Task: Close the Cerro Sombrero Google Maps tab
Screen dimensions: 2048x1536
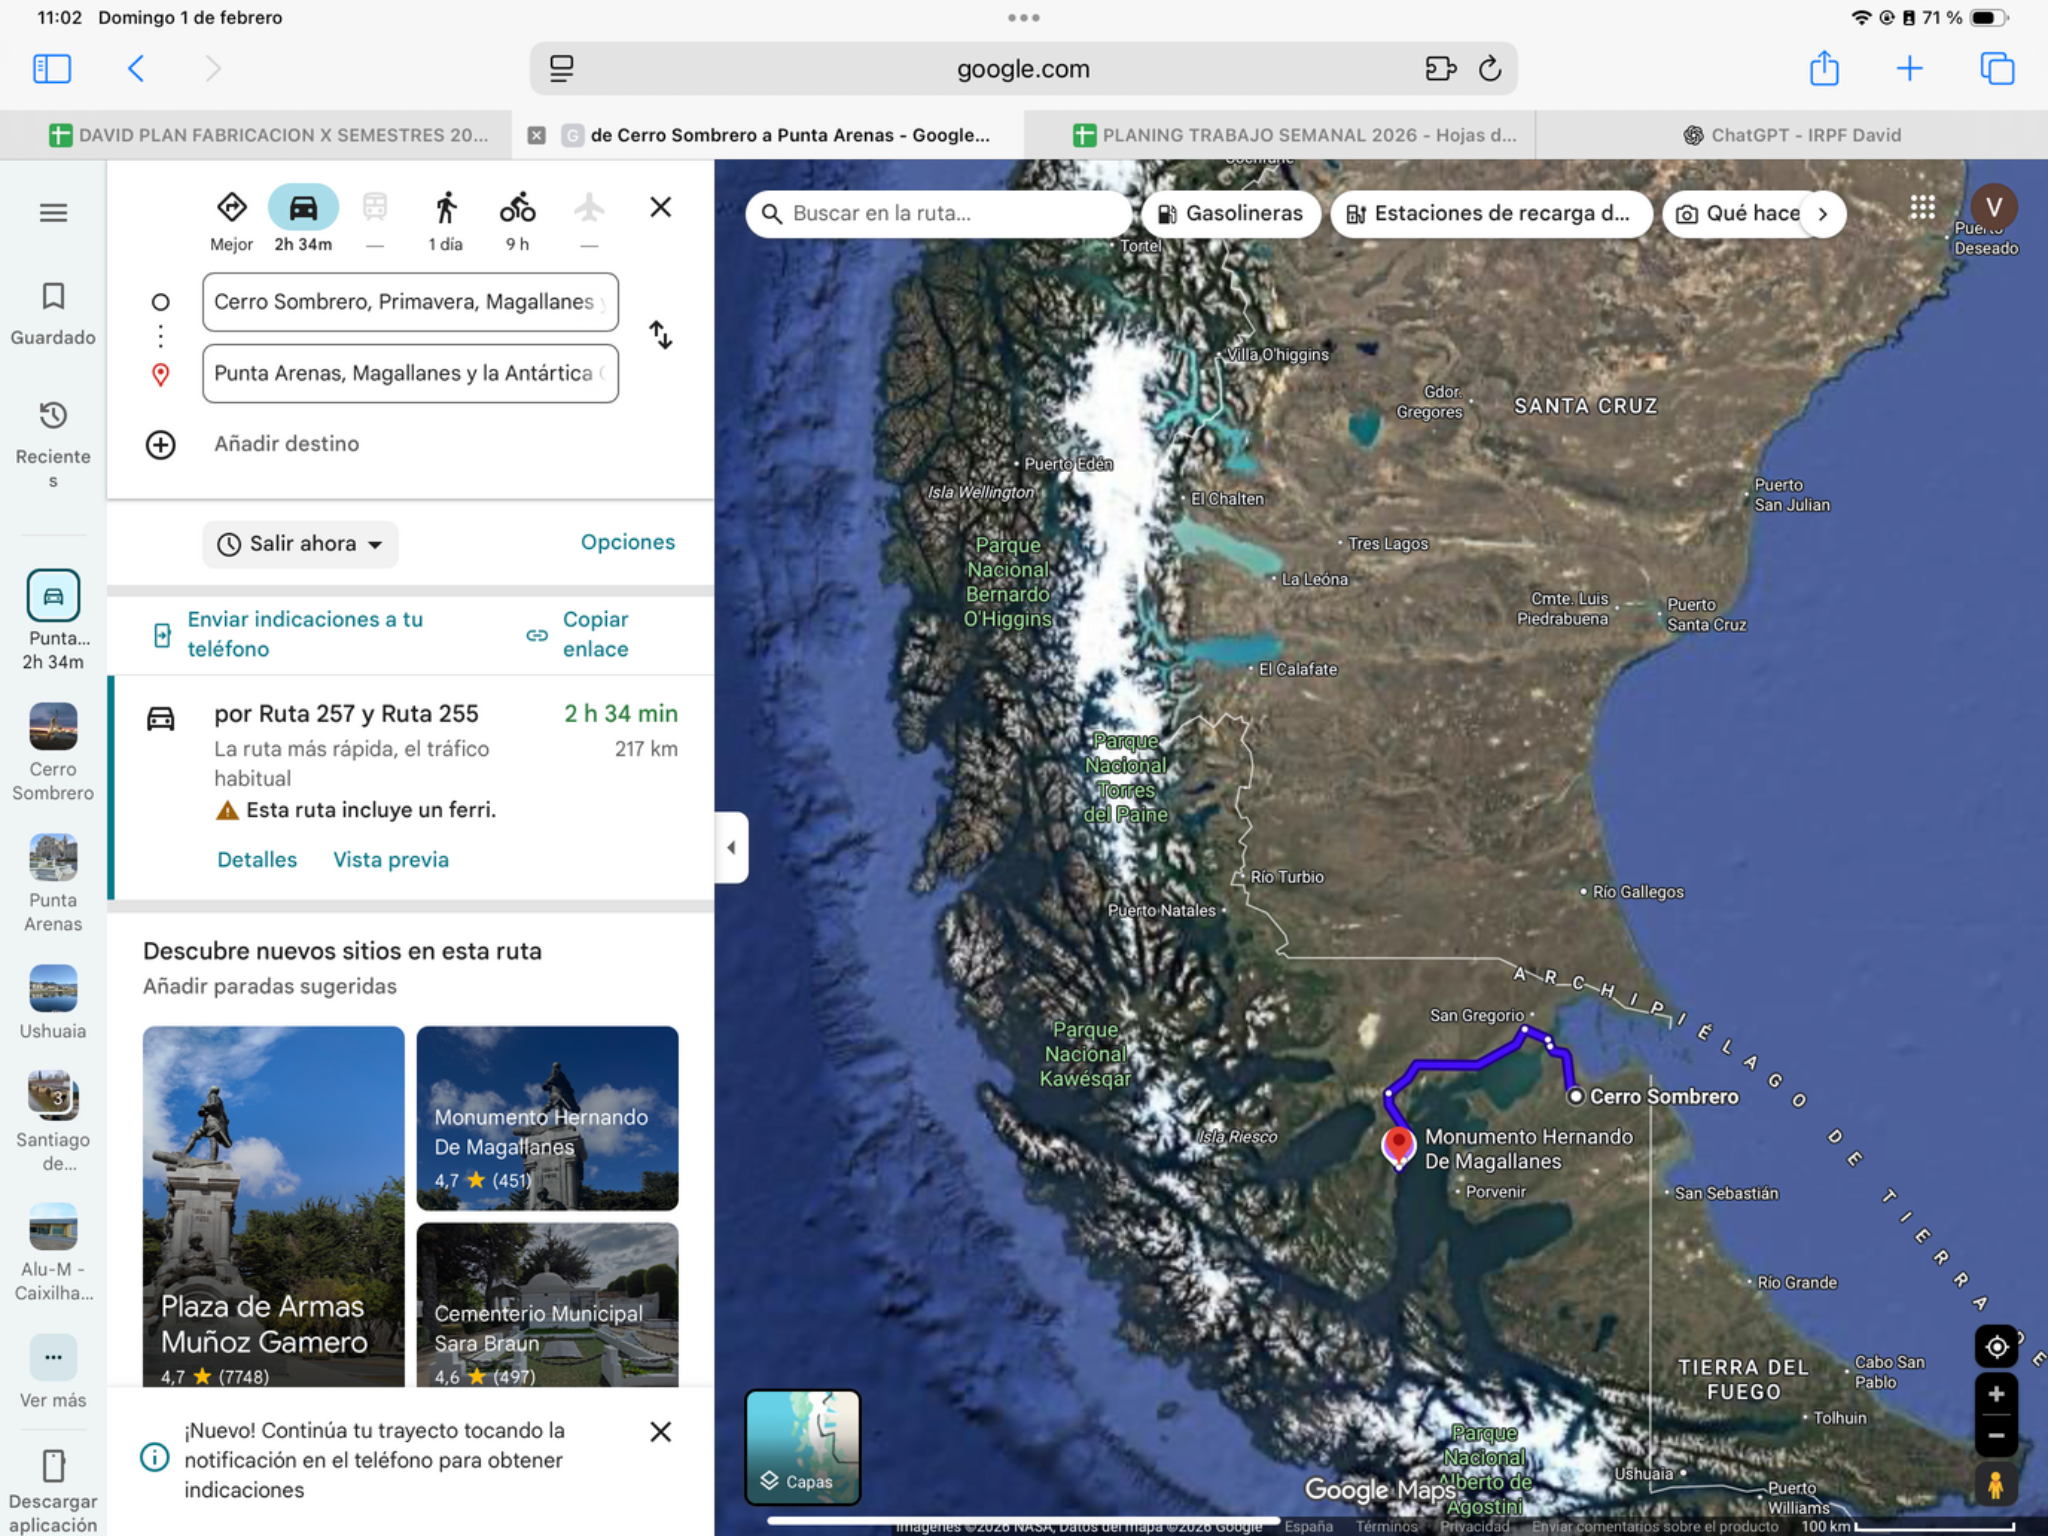Action: click(x=537, y=135)
